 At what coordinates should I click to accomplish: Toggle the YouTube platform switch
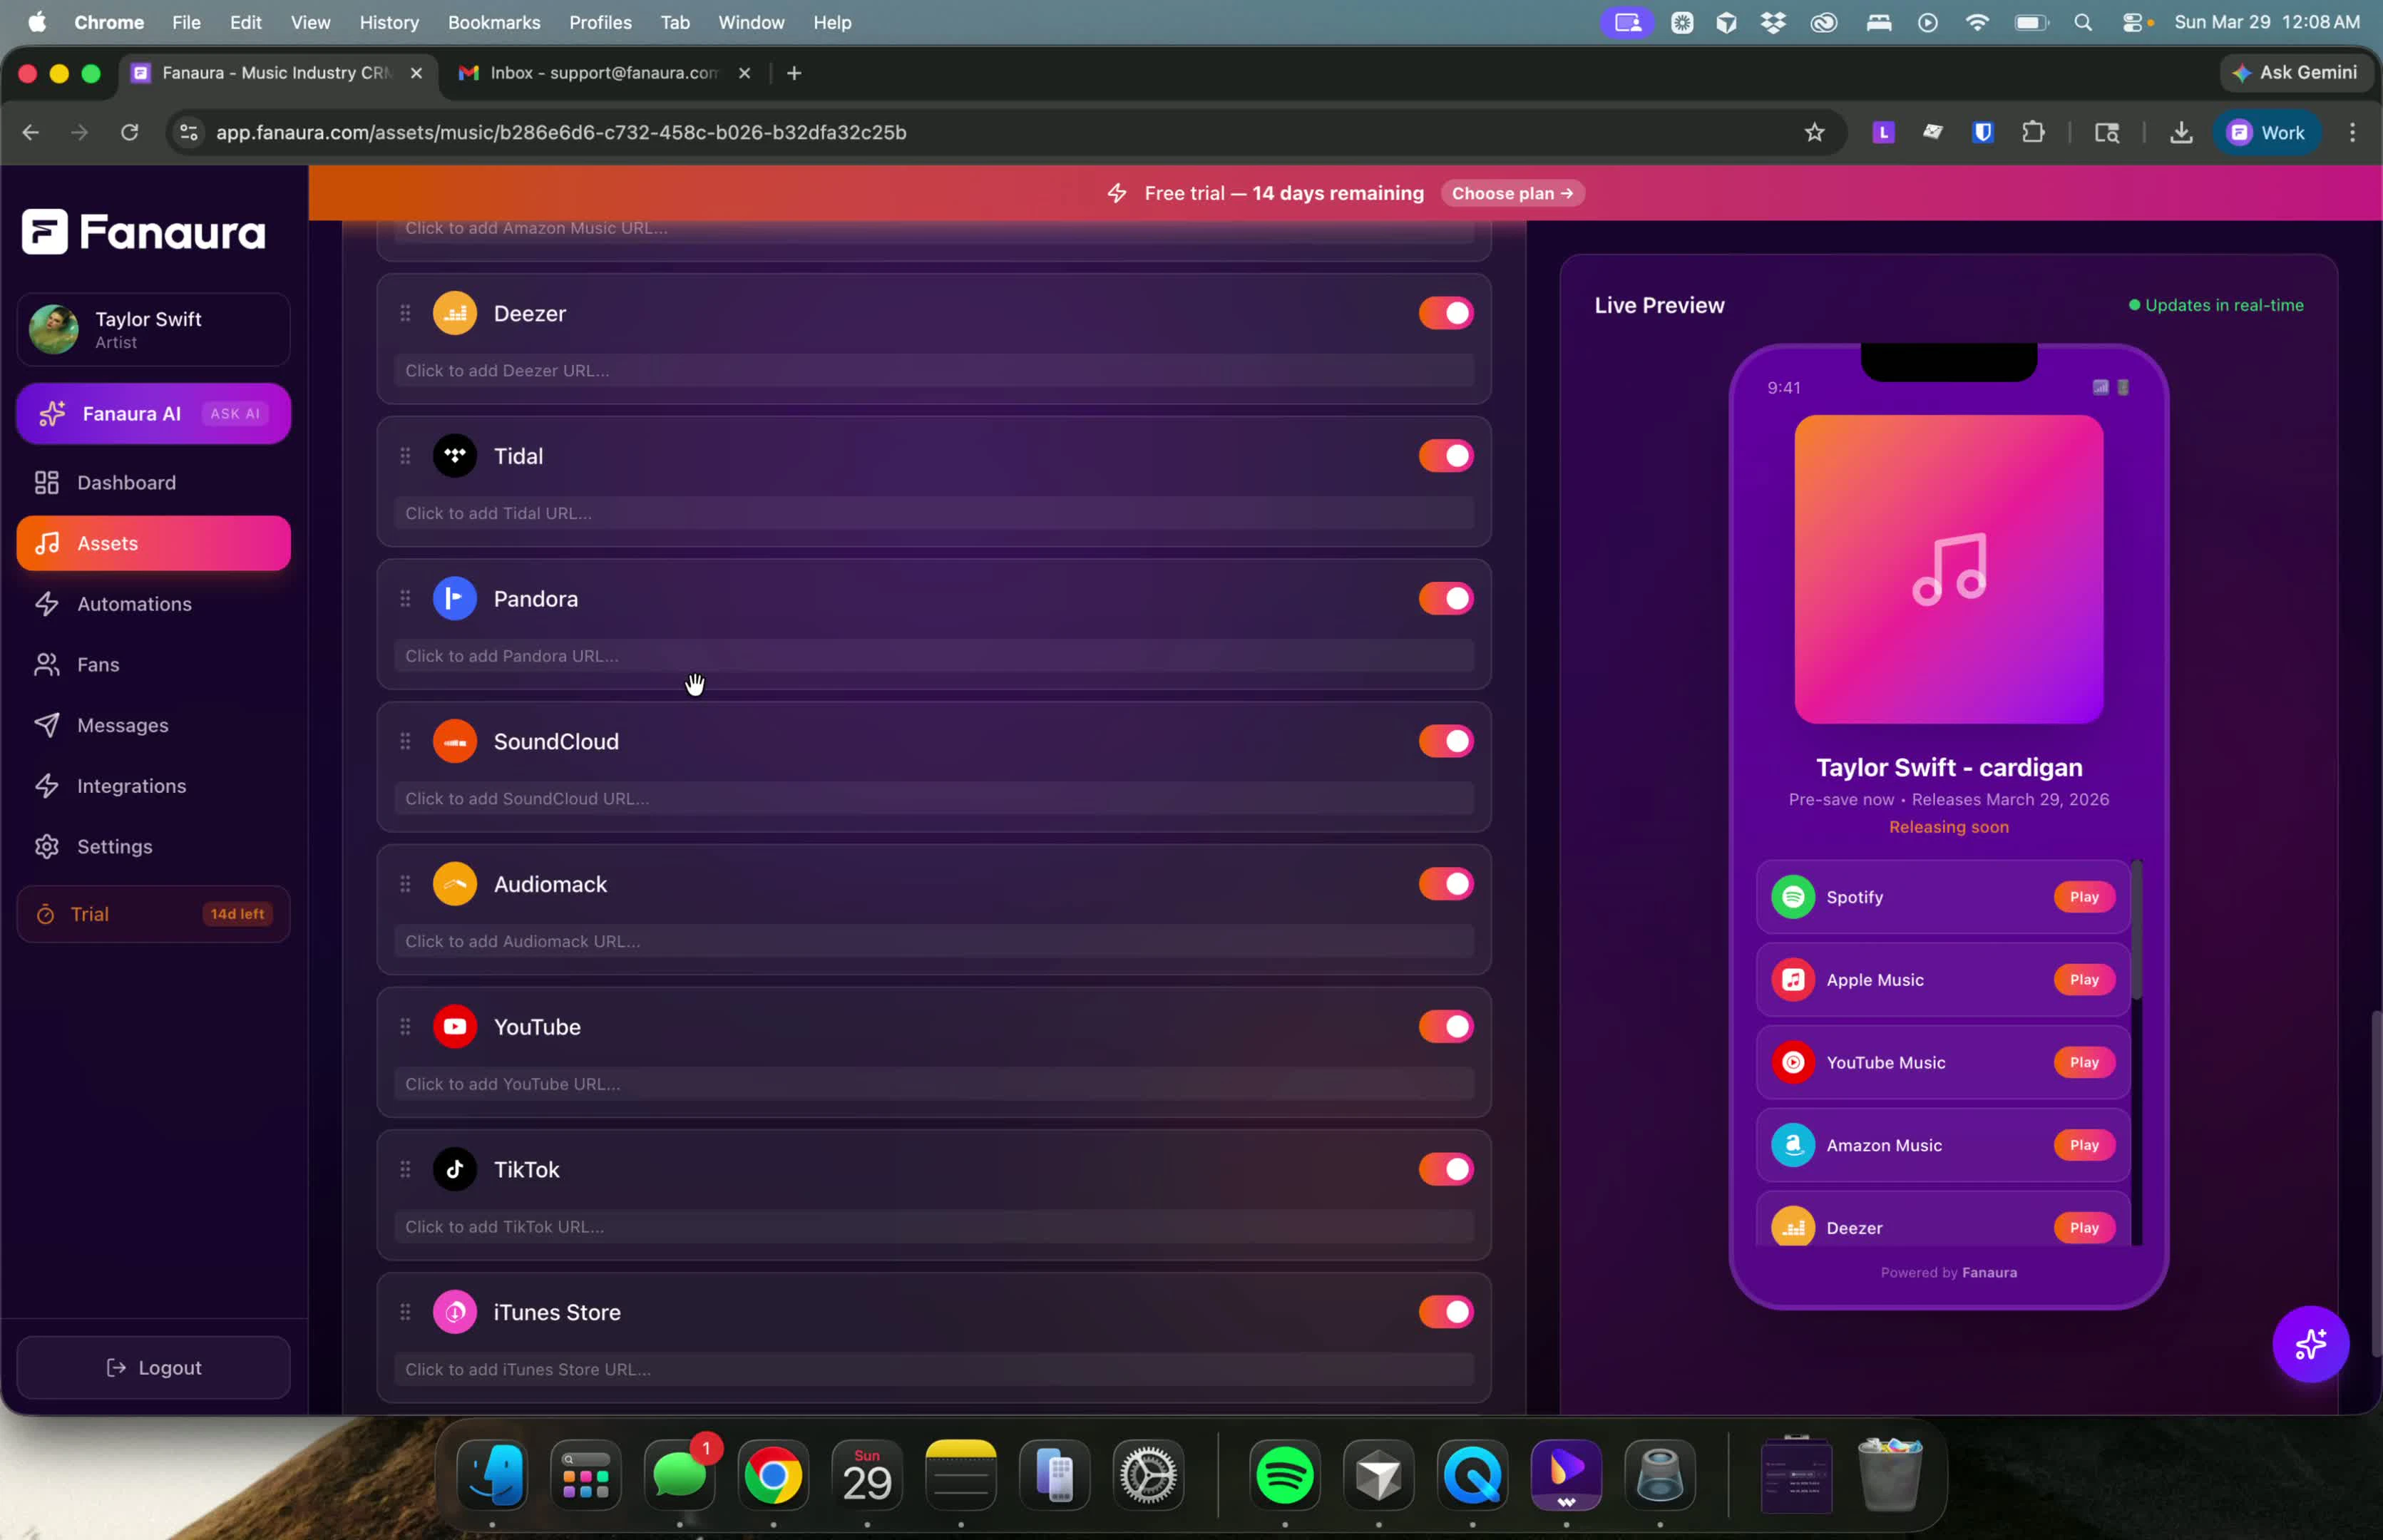coord(1446,1027)
